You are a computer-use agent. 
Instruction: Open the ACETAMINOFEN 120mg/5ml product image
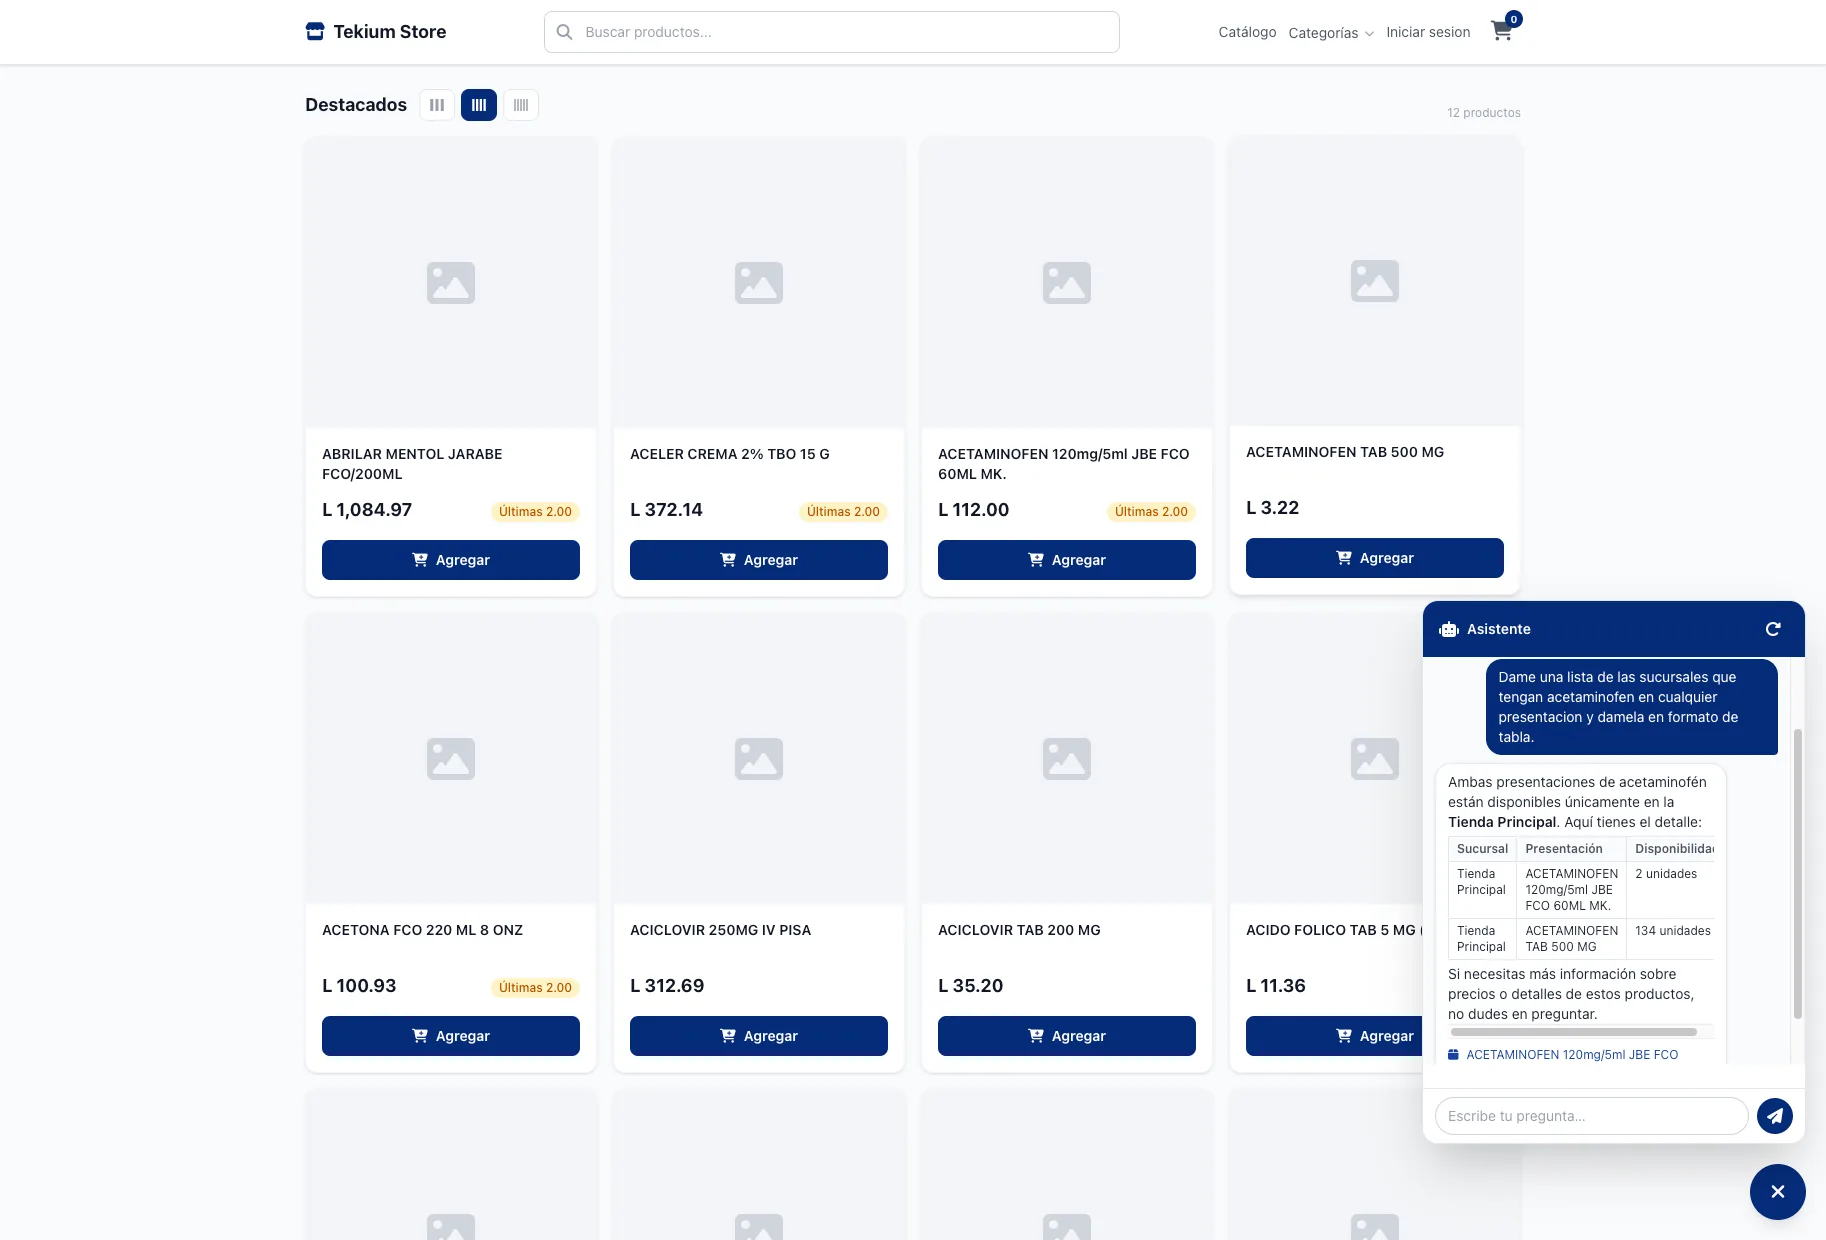[x=1067, y=283]
